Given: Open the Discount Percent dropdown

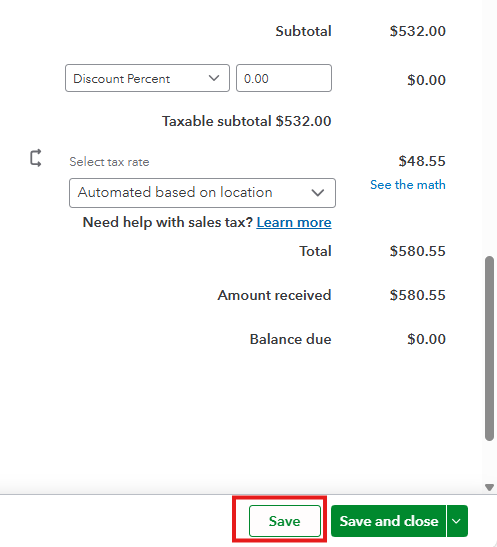Looking at the screenshot, I should [147, 78].
